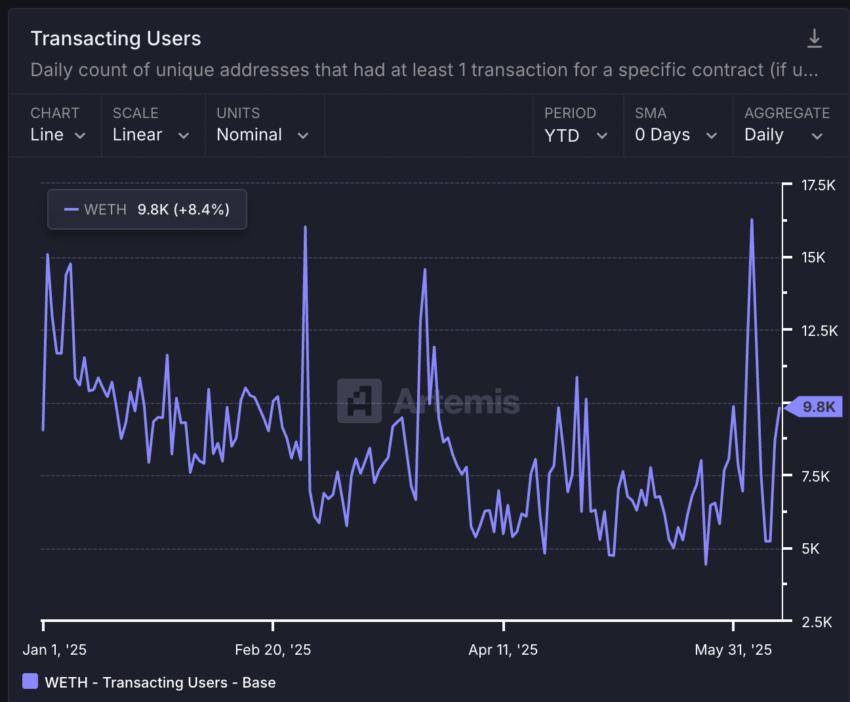Screen dimensions: 850x702
Task: Click the Transacting Users chart title
Action: [115, 39]
